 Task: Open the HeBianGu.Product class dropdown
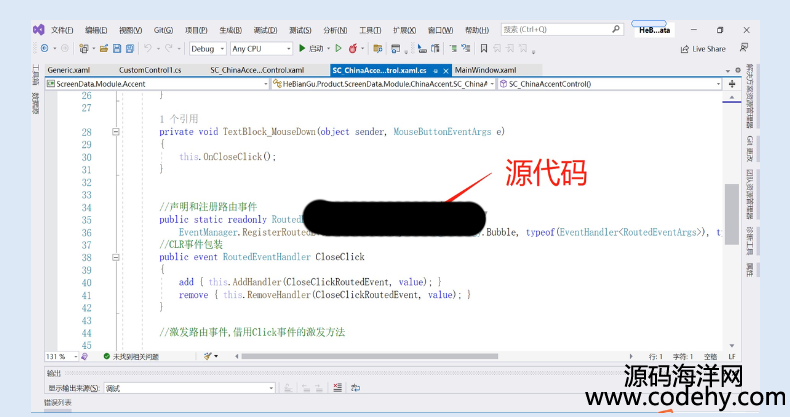click(383, 84)
